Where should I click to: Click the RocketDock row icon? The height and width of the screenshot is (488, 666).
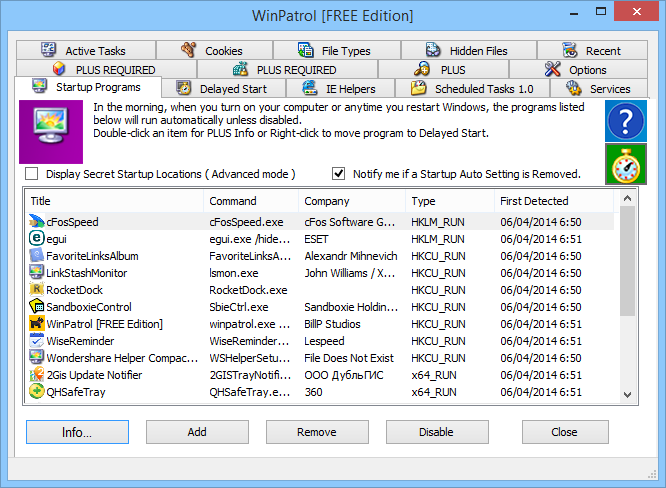click(37, 289)
